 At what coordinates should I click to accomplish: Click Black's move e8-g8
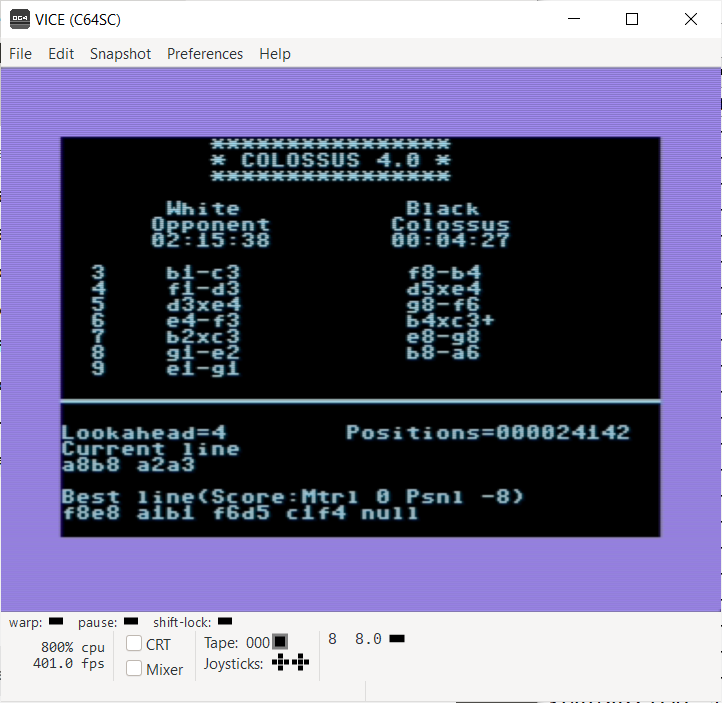click(443, 337)
